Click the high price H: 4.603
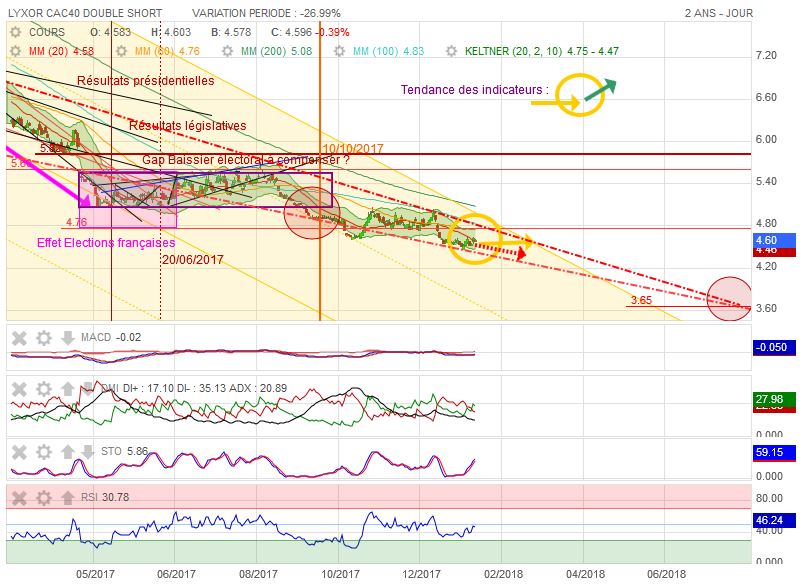 point(171,32)
